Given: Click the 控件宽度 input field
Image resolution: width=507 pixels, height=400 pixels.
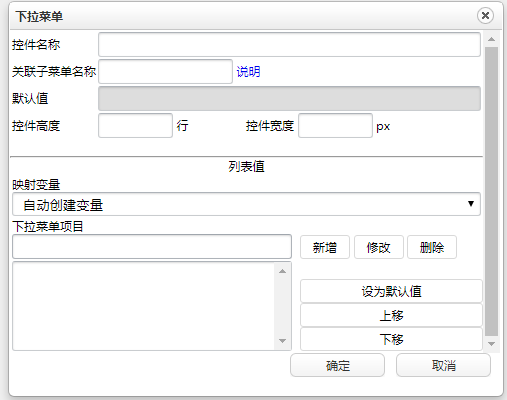Looking at the screenshot, I should (335, 126).
